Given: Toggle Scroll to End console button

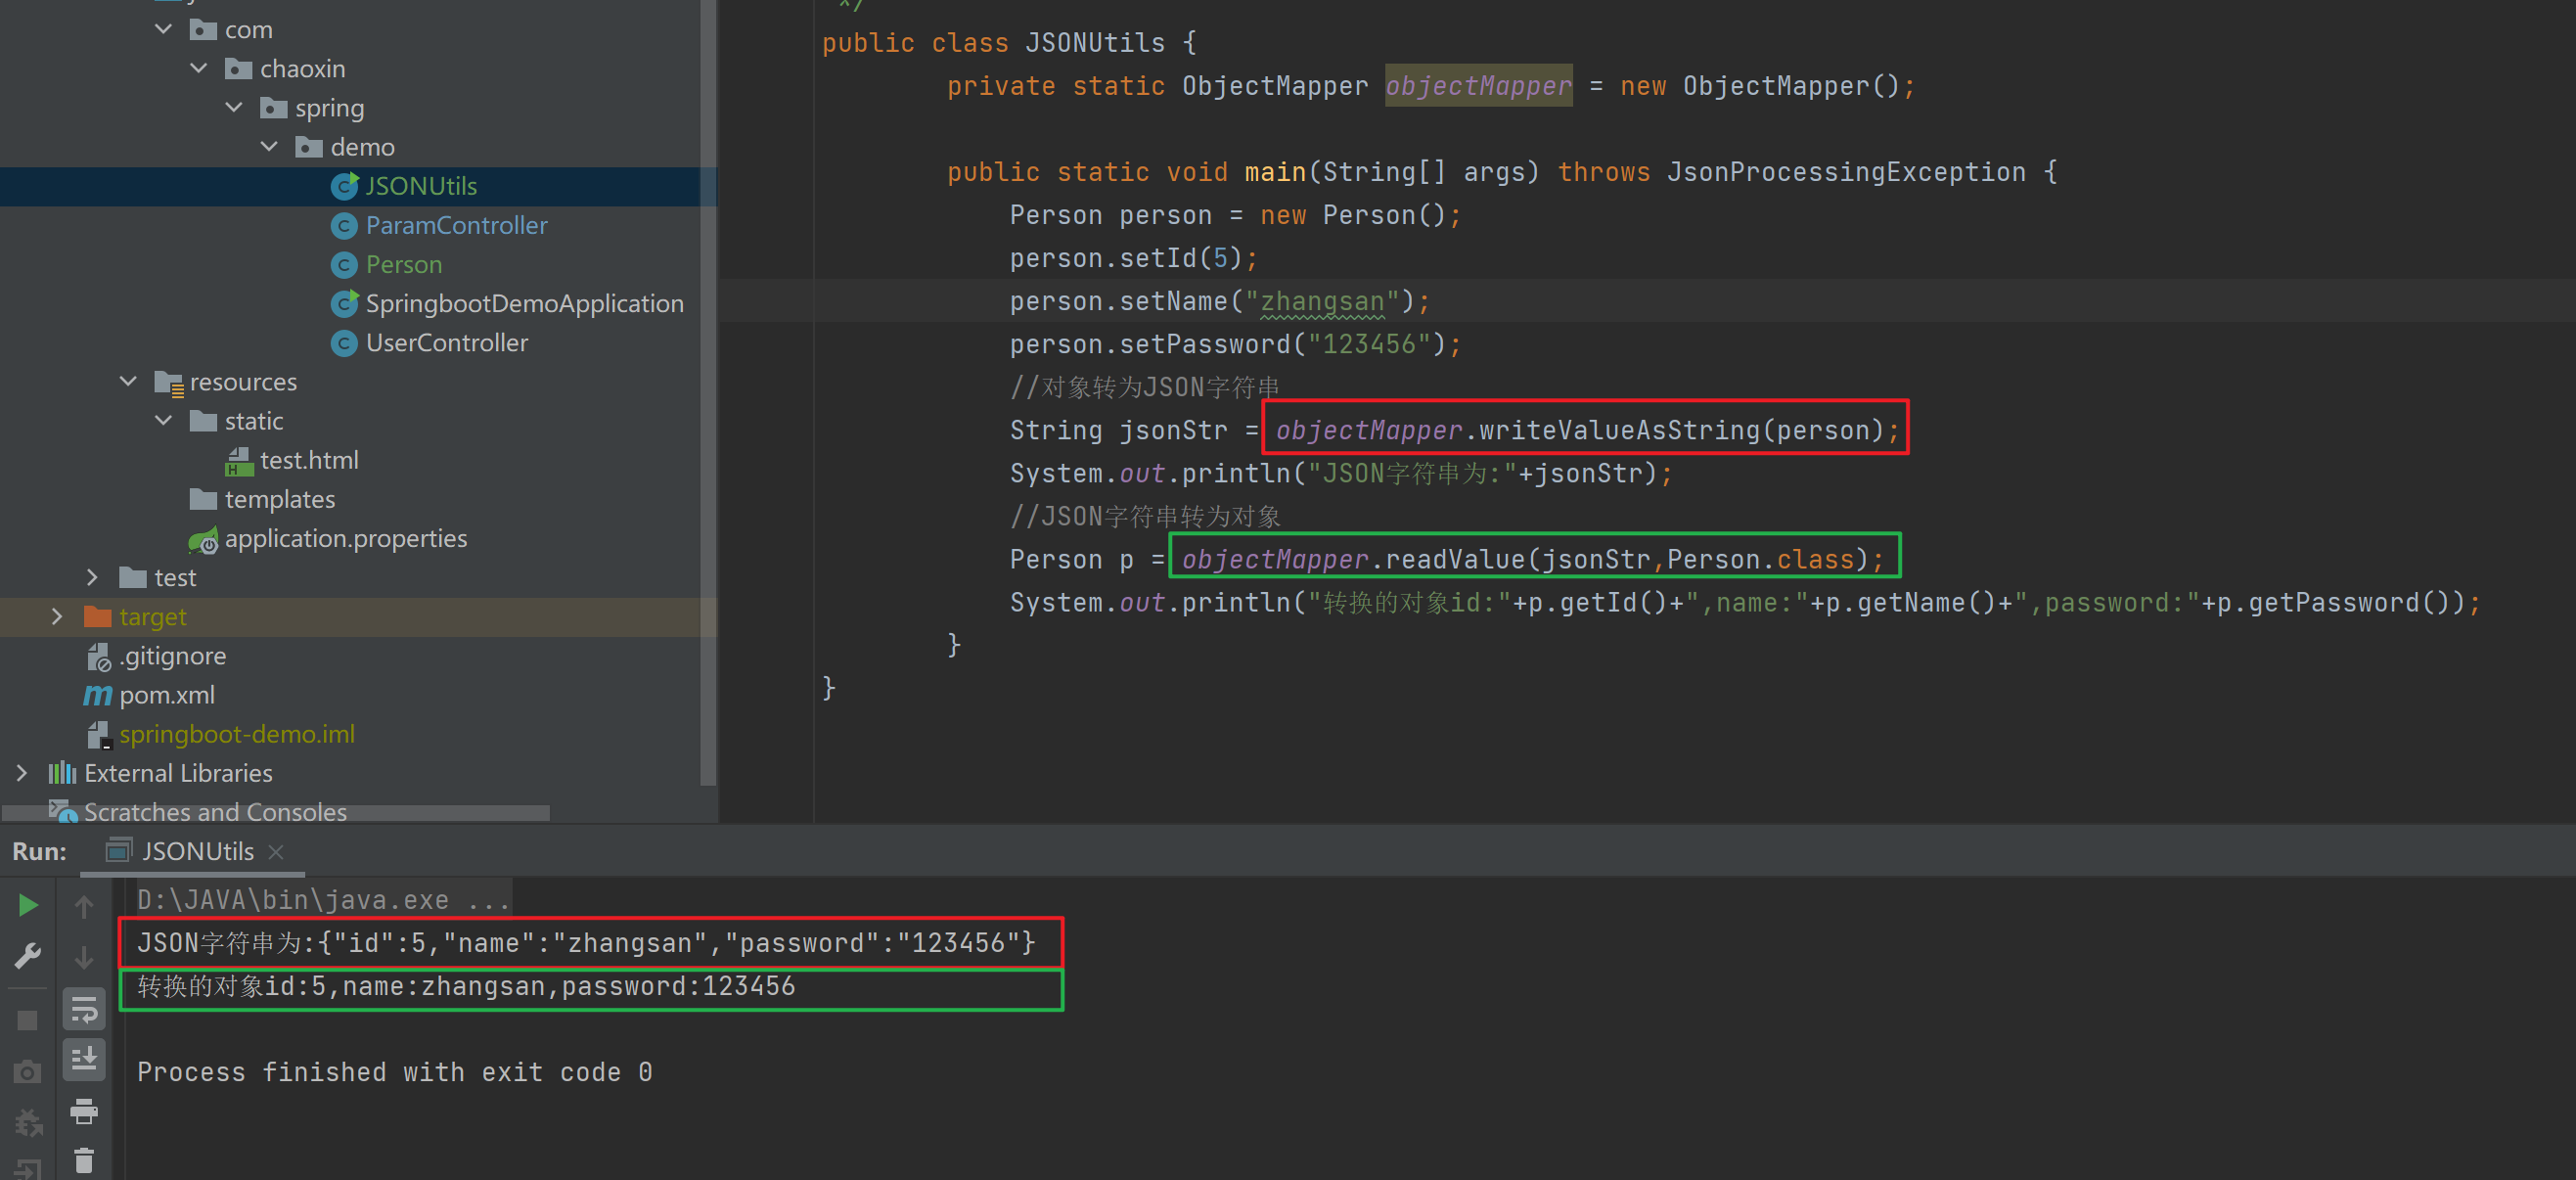Looking at the screenshot, I should [84, 1059].
